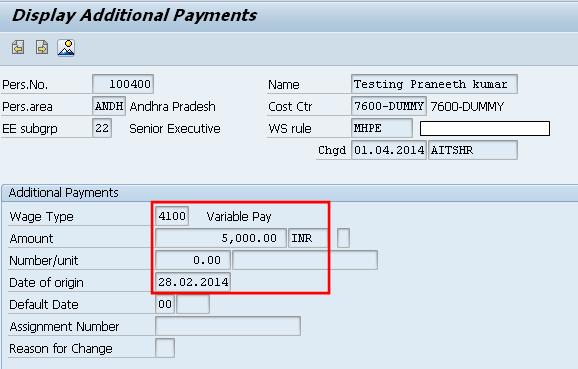Select the Name field Testing Praneeth kumar
The height and width of the screenshot is (369, 578).
(434, 84)
